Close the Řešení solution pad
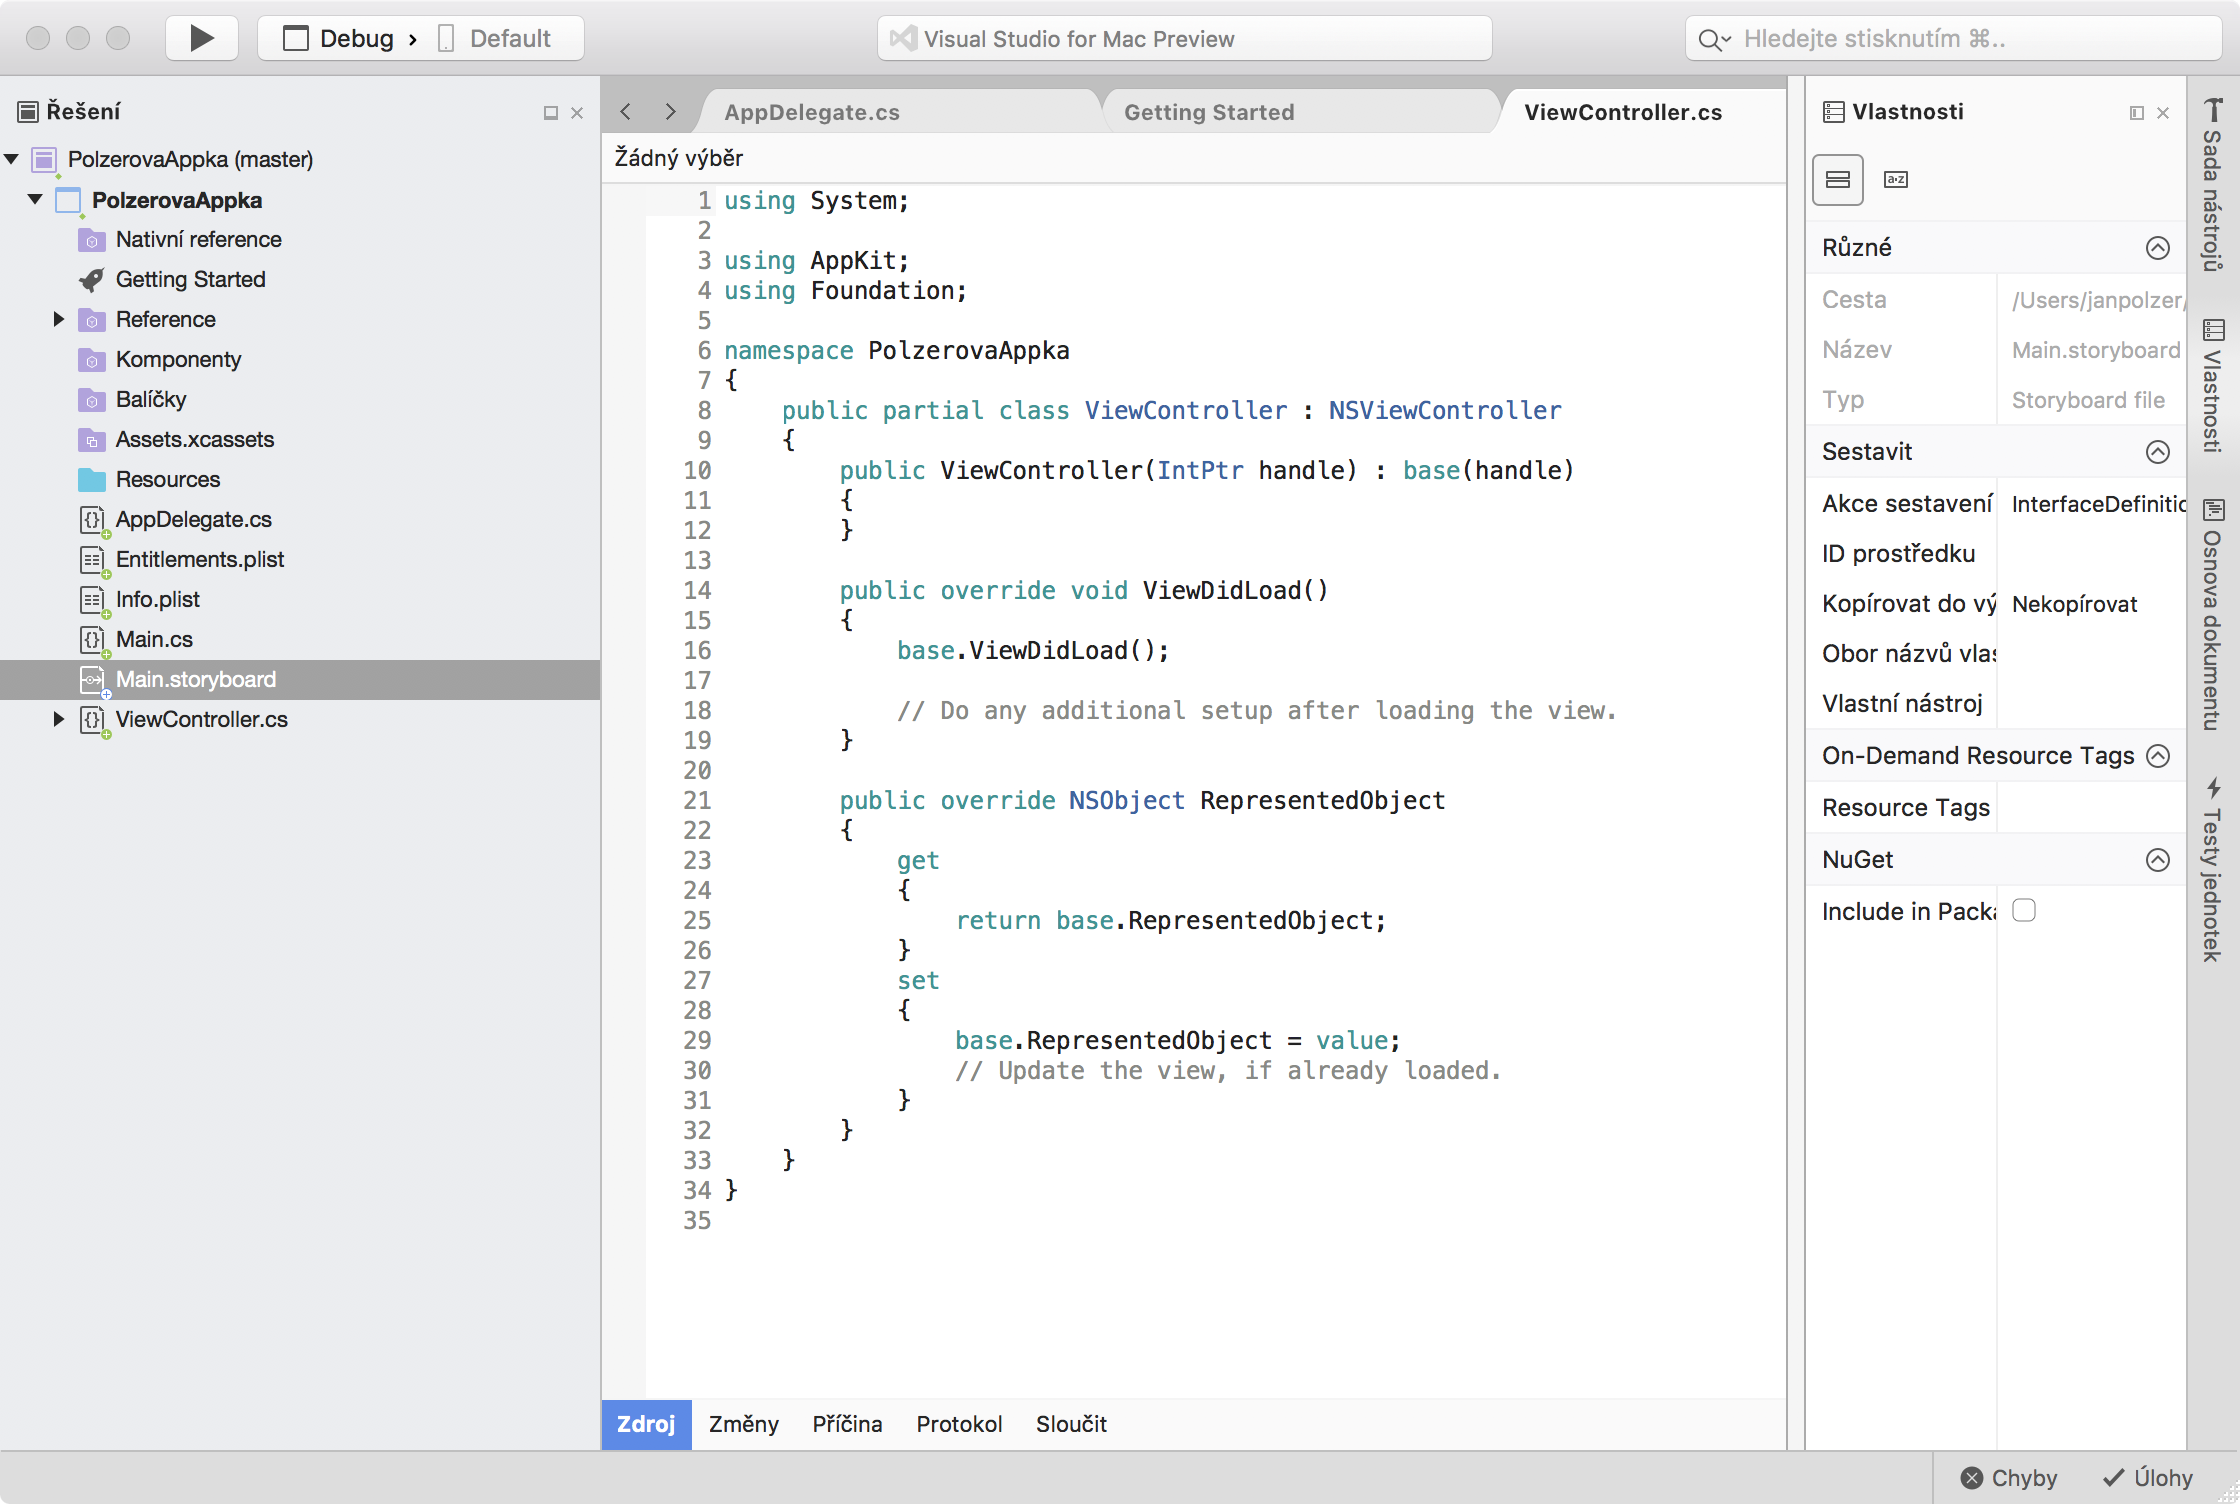 [577, 113]
